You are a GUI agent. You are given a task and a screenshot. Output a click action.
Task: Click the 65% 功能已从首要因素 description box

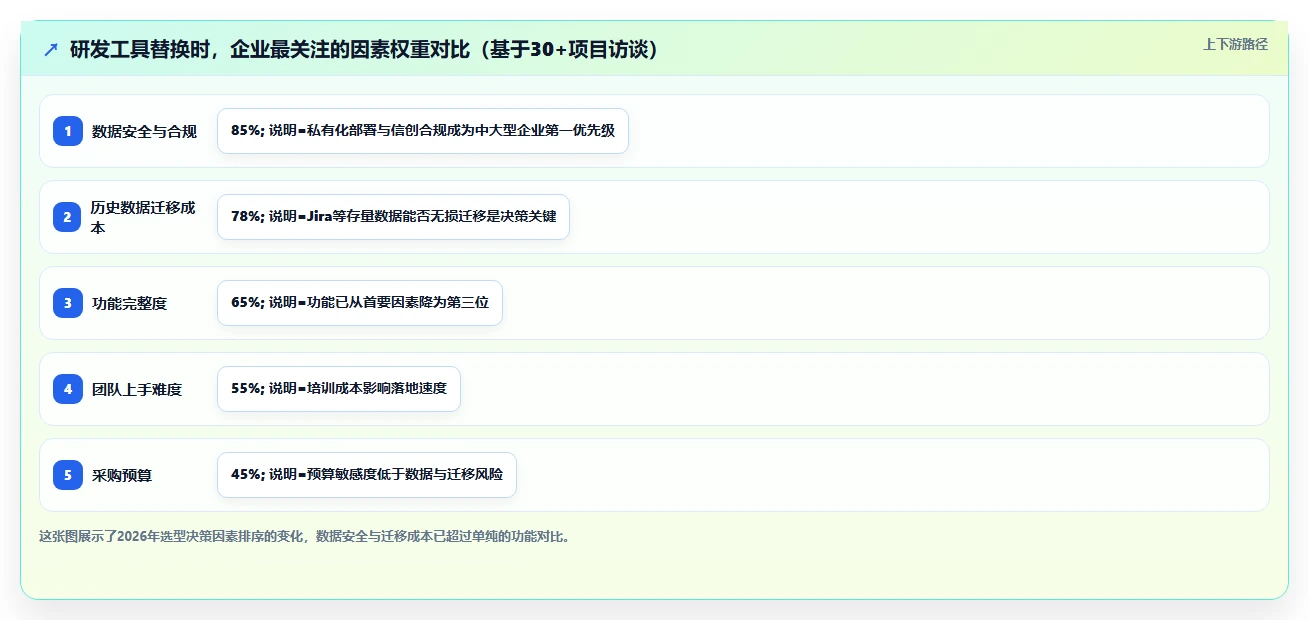(x=360, y=303)
